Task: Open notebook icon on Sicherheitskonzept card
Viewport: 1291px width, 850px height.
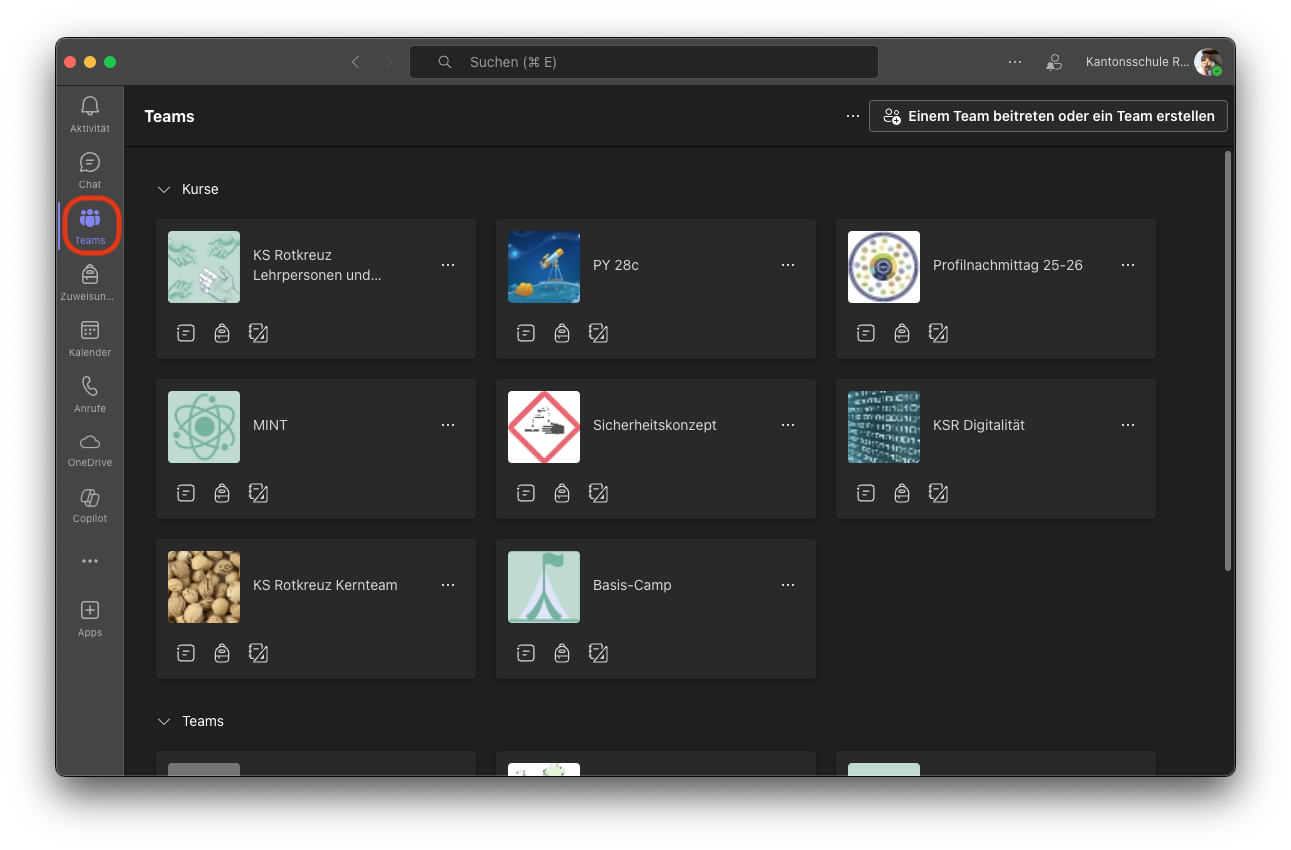Action: pos(526,493)
